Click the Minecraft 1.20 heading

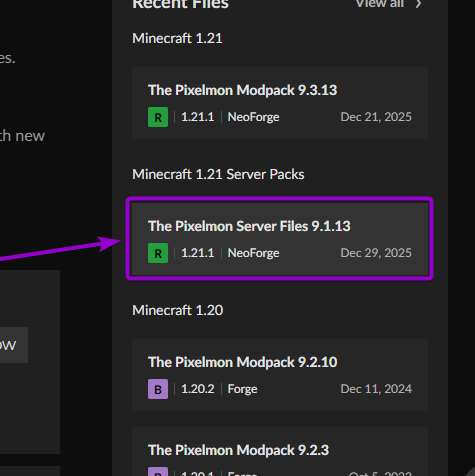178,310
